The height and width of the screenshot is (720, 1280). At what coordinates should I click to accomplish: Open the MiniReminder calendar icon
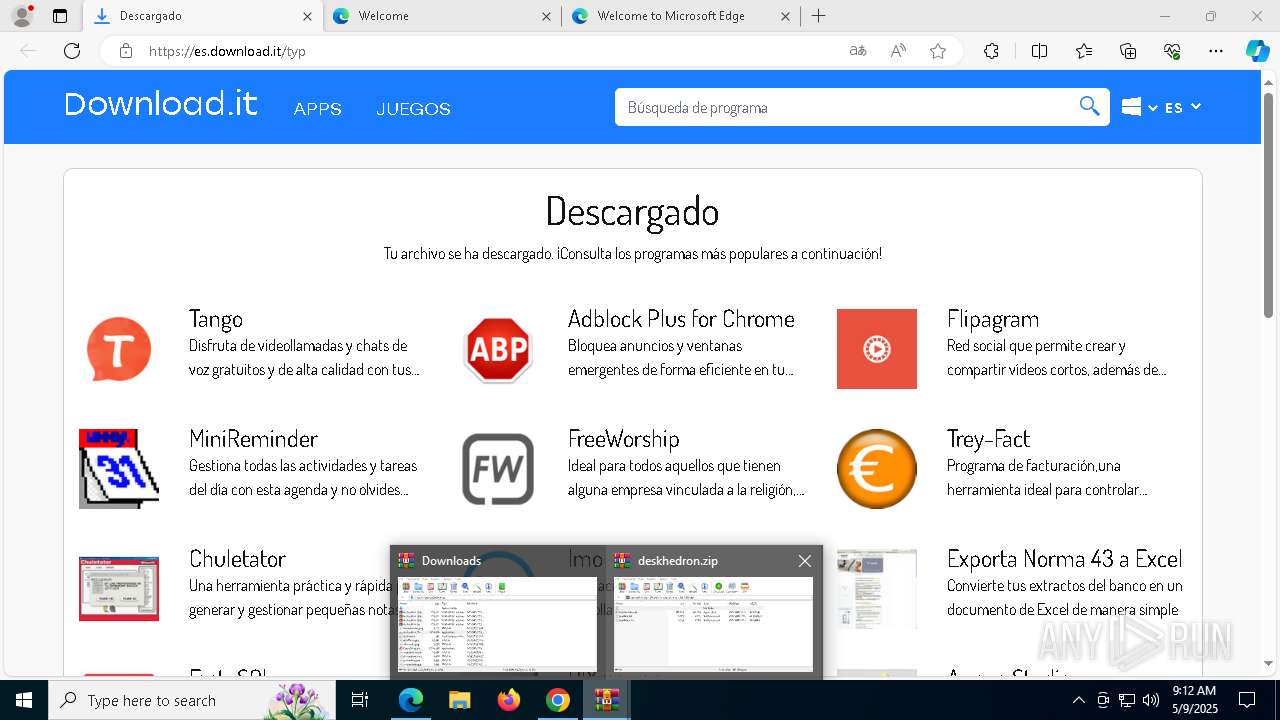pyautogui.click(x=119, y=469)
